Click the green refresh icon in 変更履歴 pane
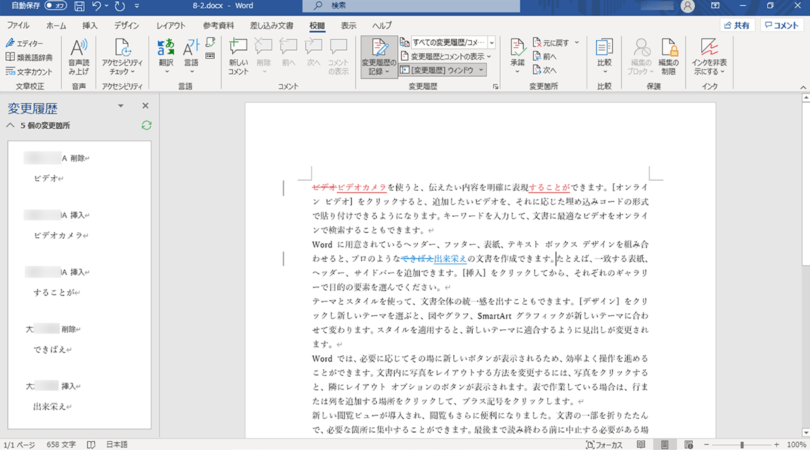Screen dimensions: 810x450 point(146,126)
